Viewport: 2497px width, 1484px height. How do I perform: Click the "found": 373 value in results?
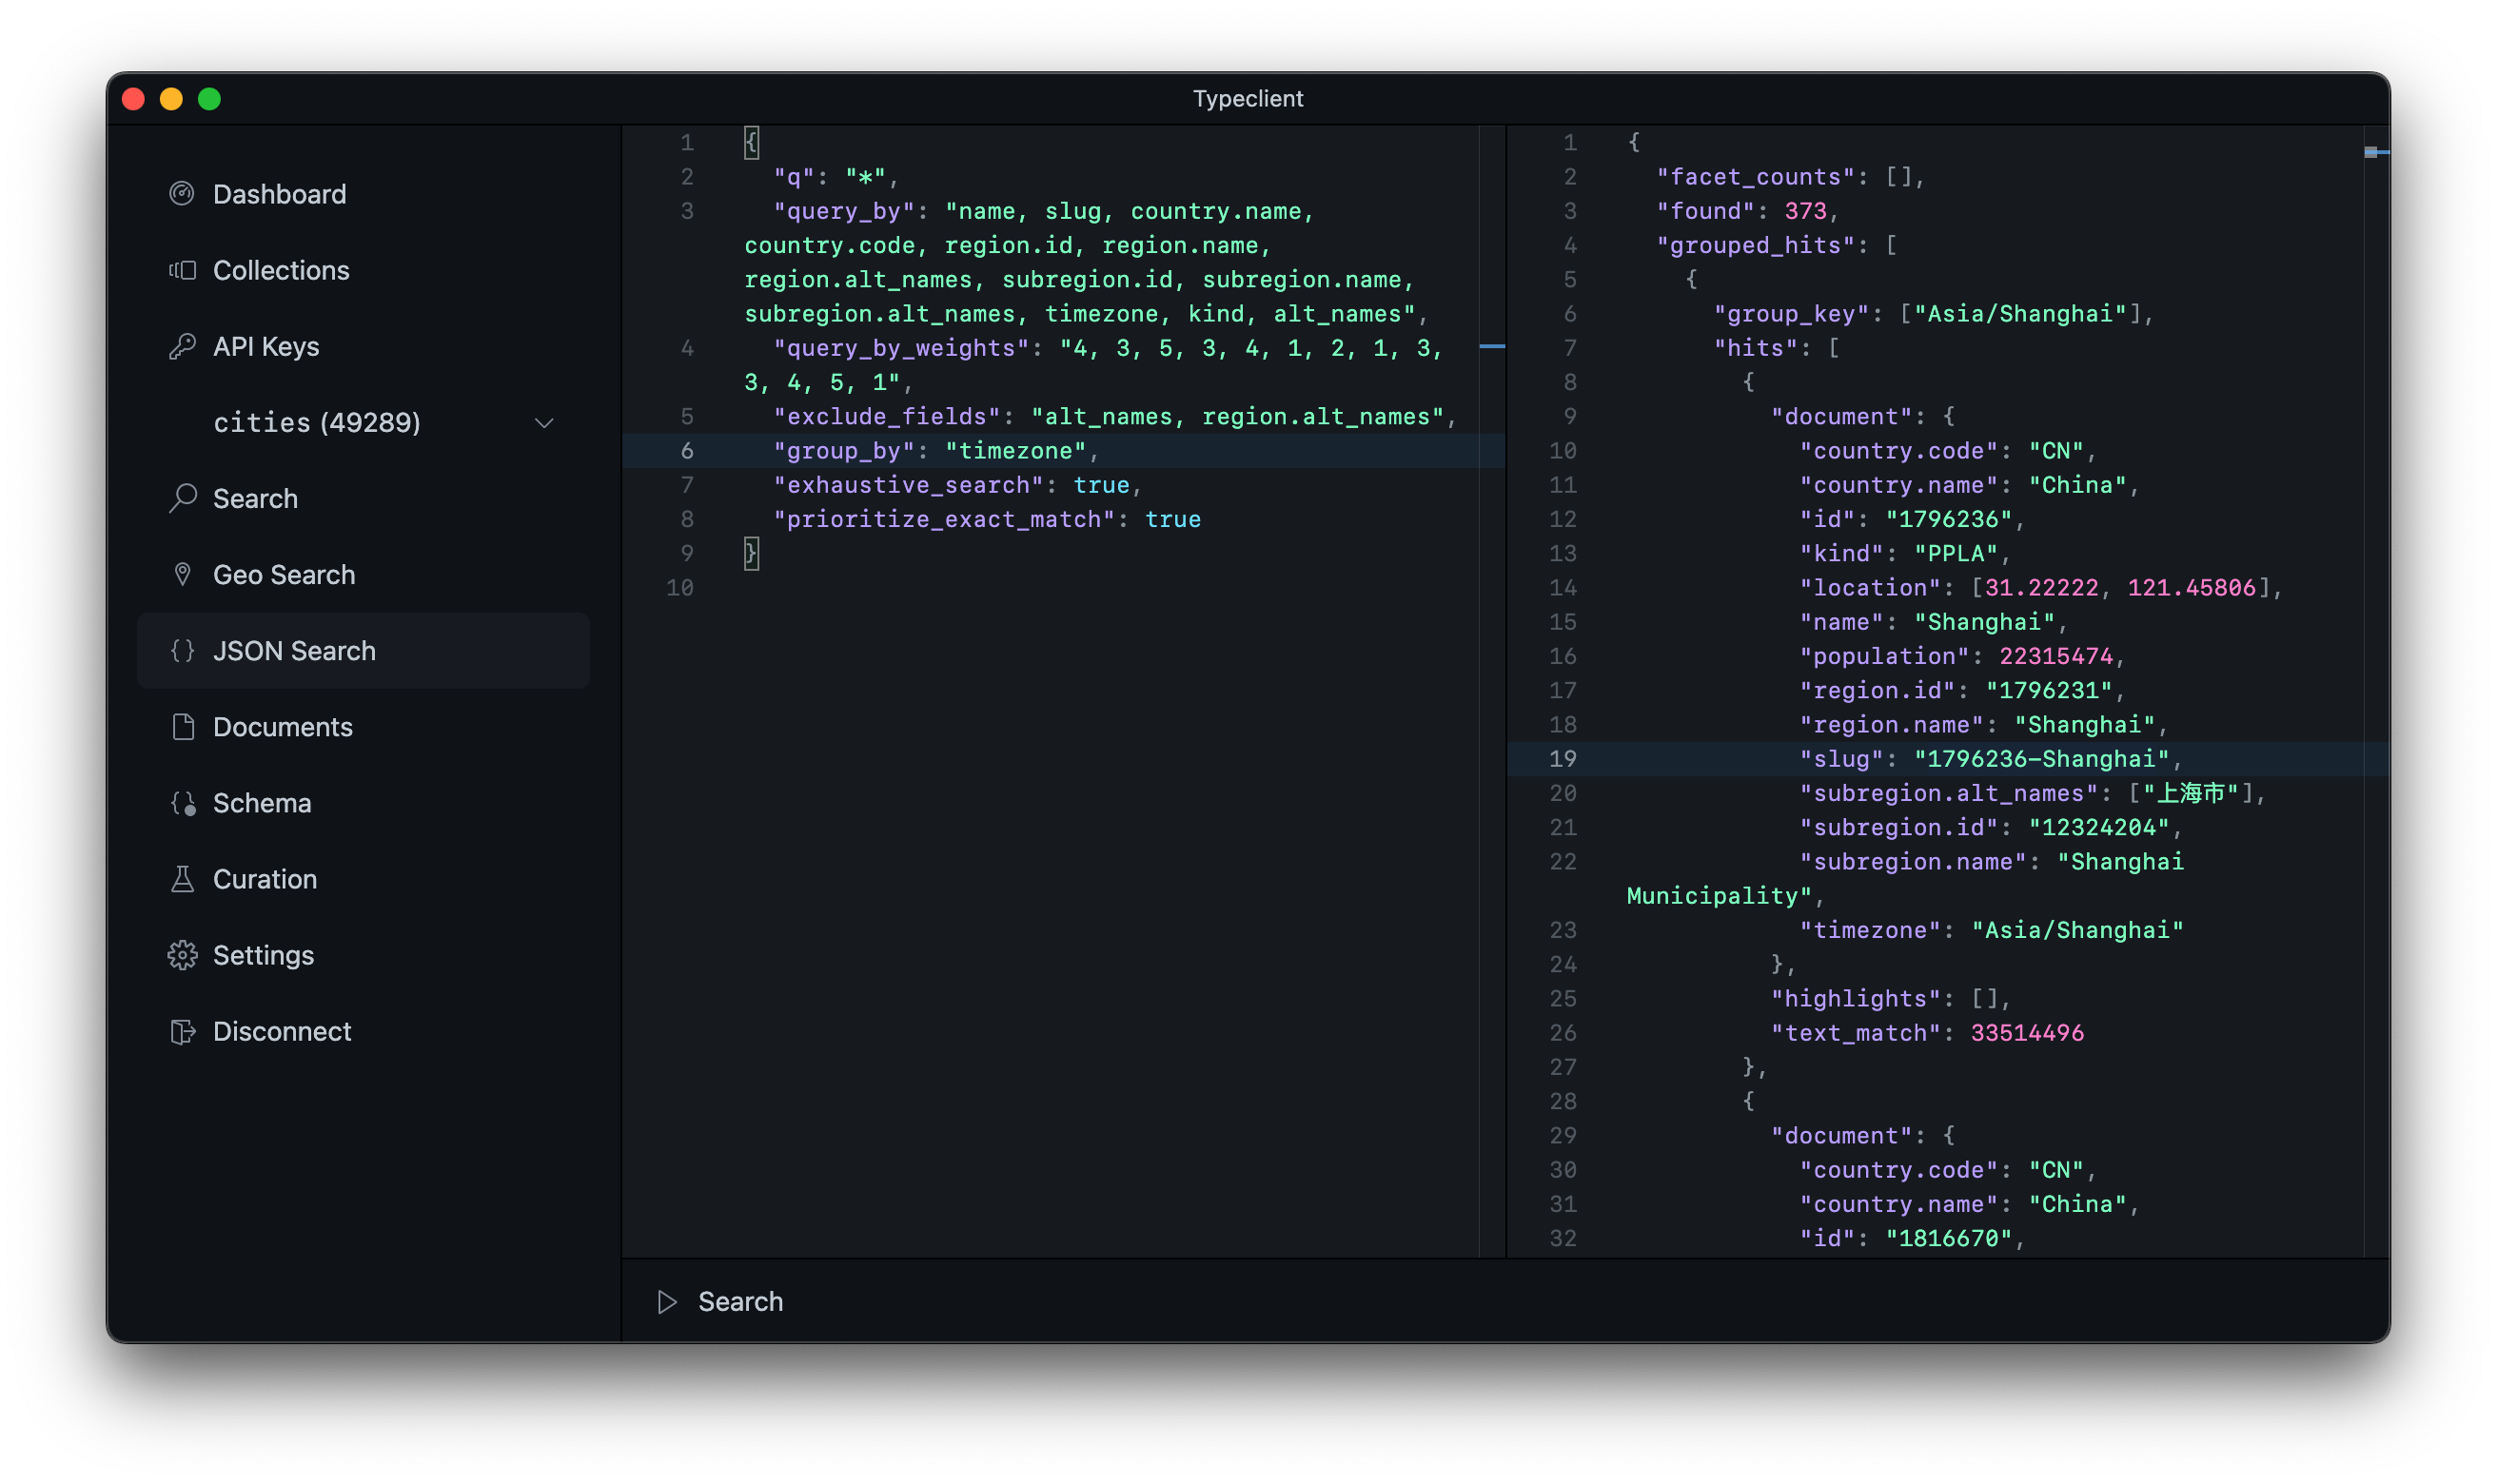click(x=1805, y=211)
